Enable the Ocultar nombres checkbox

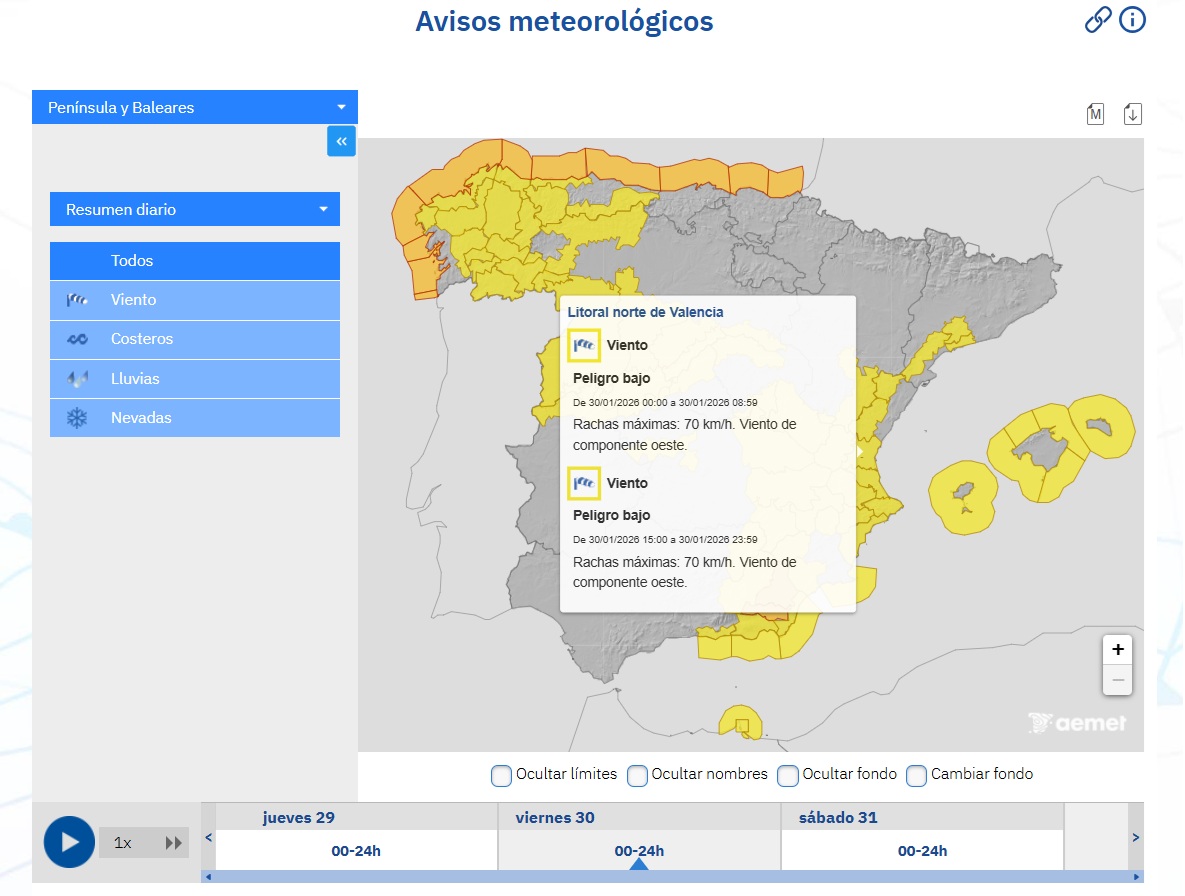[x=637, y=775]
